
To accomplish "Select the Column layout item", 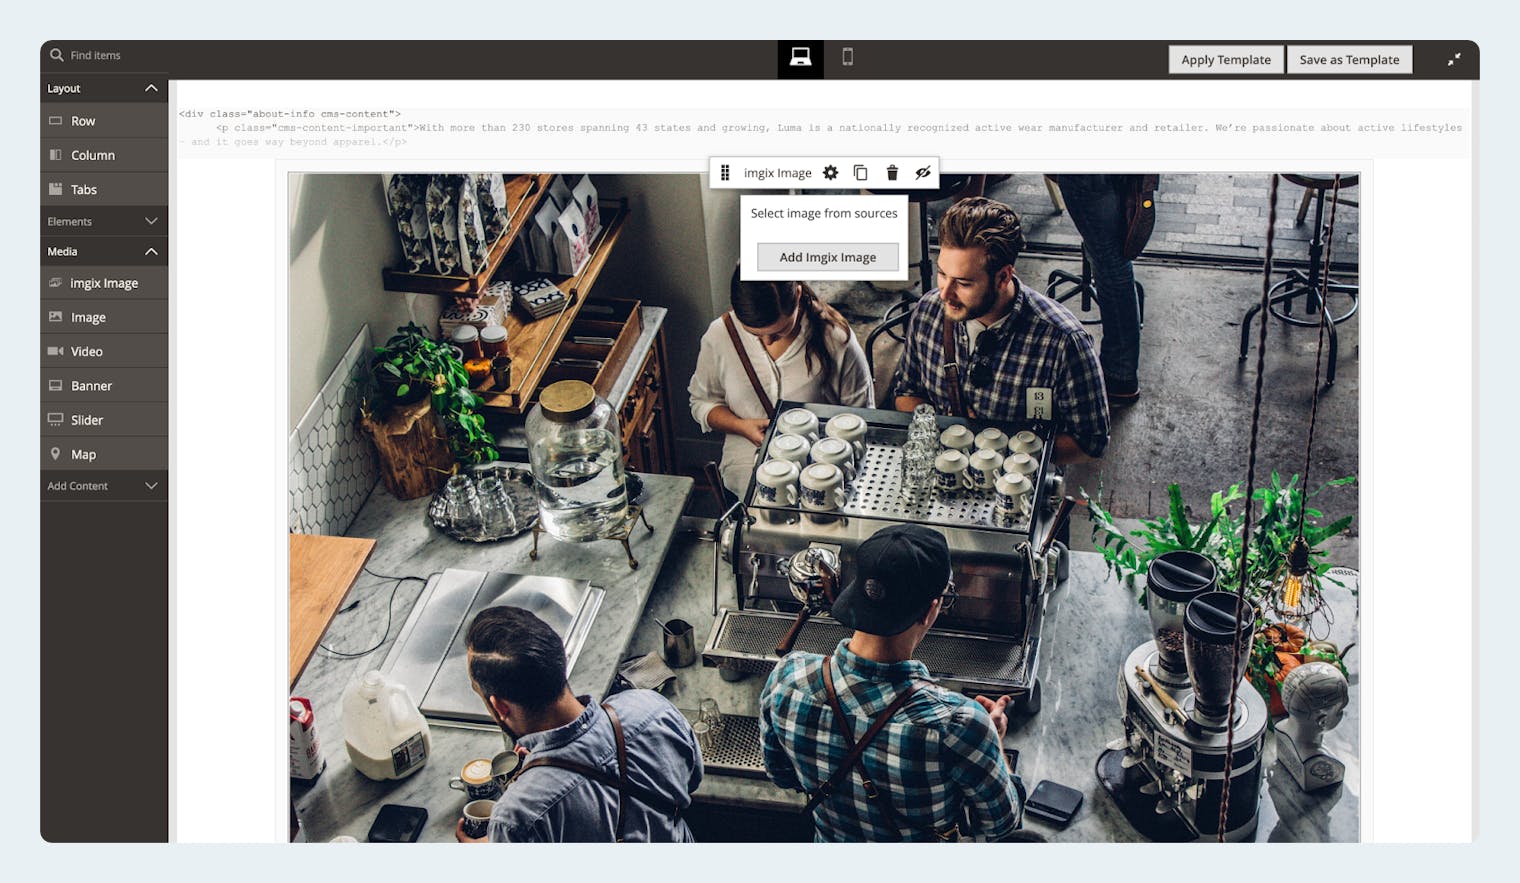I will [104, 155].
